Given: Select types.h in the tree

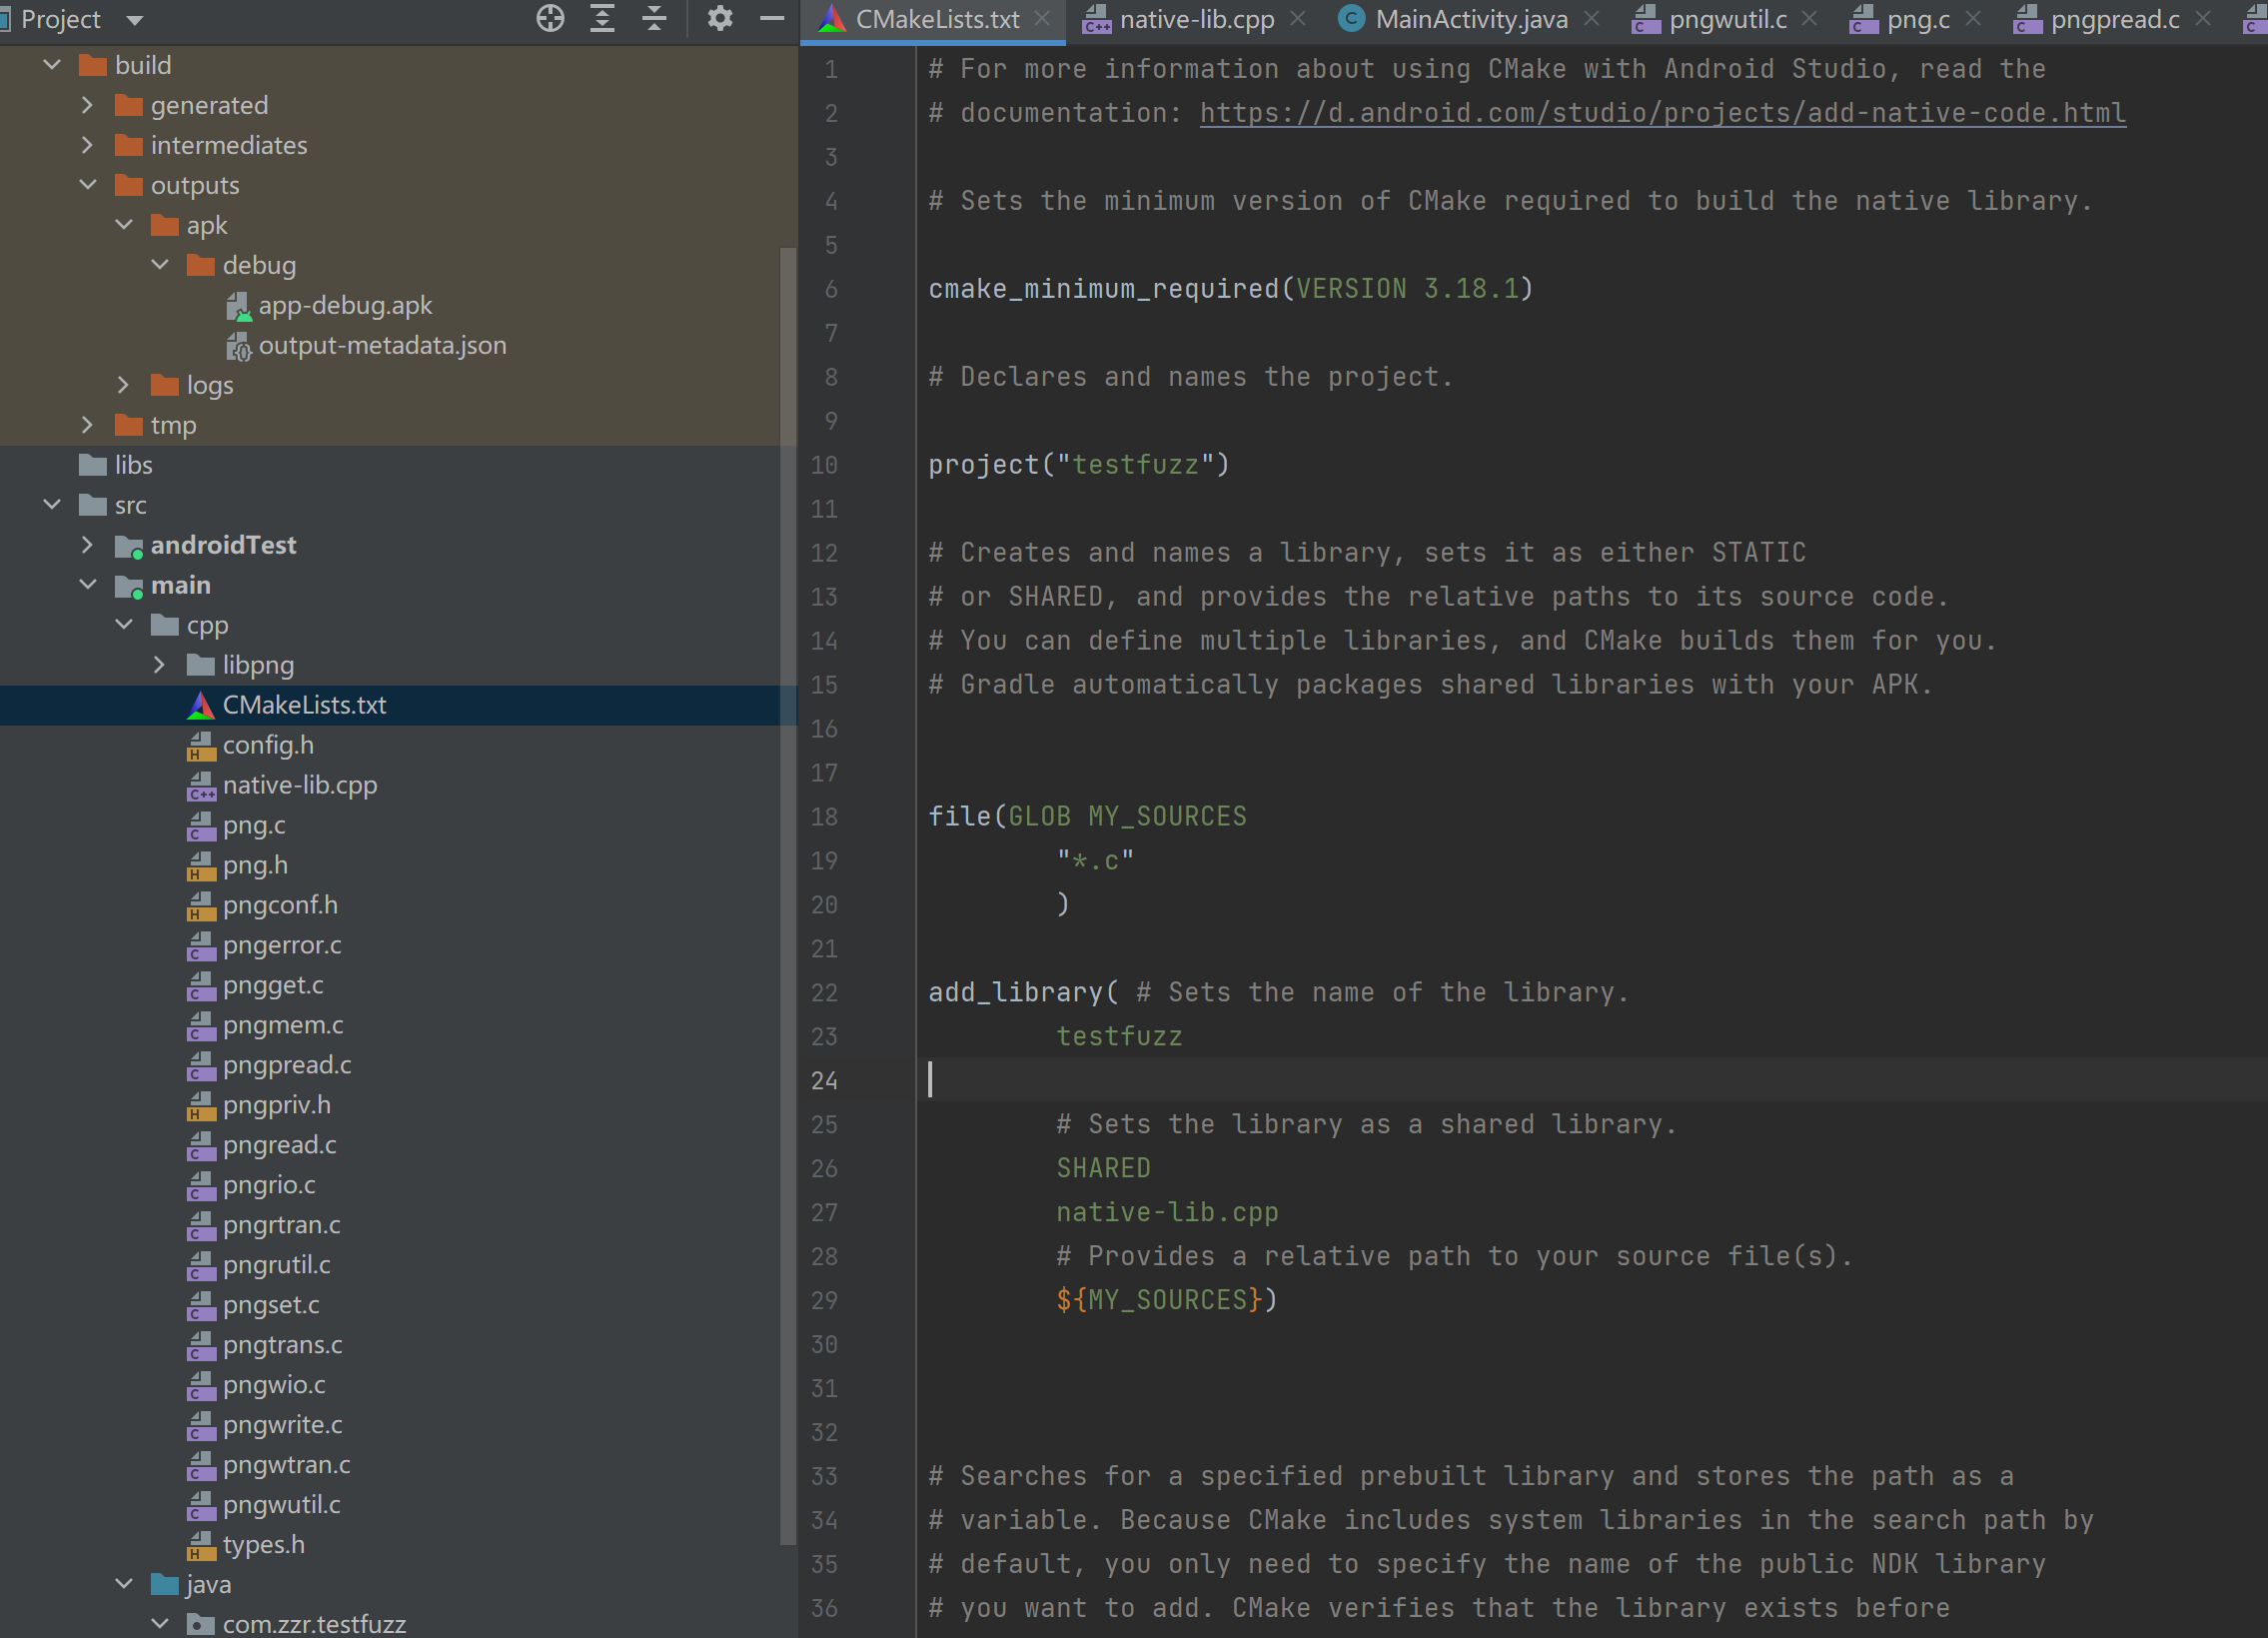Looking at the screenshot, I should point(263,1545).
